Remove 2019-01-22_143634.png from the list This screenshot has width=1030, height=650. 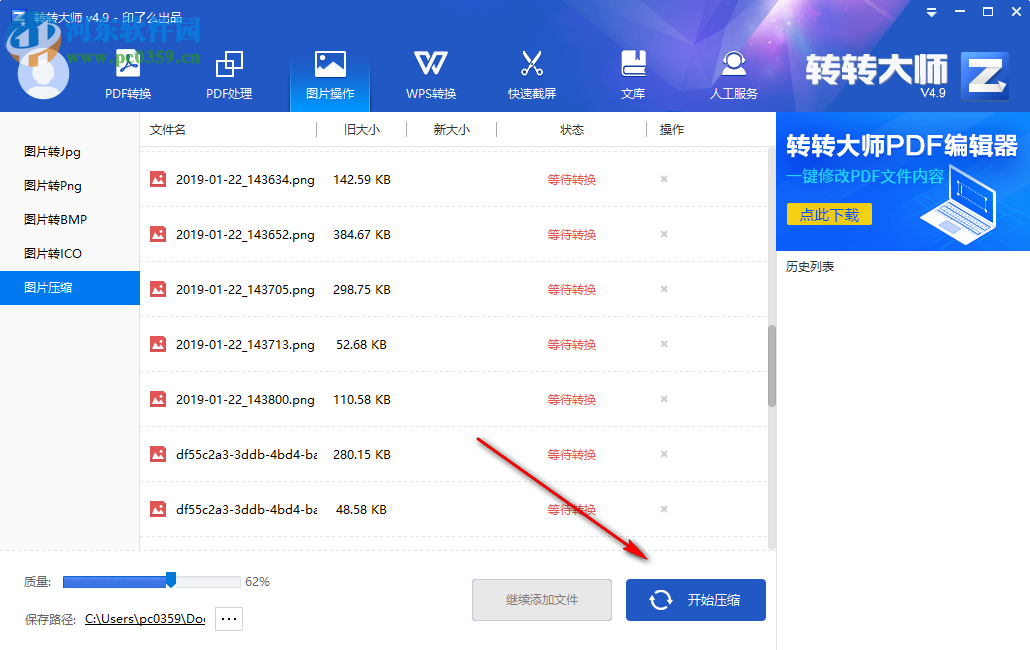(x=663, y=179)
